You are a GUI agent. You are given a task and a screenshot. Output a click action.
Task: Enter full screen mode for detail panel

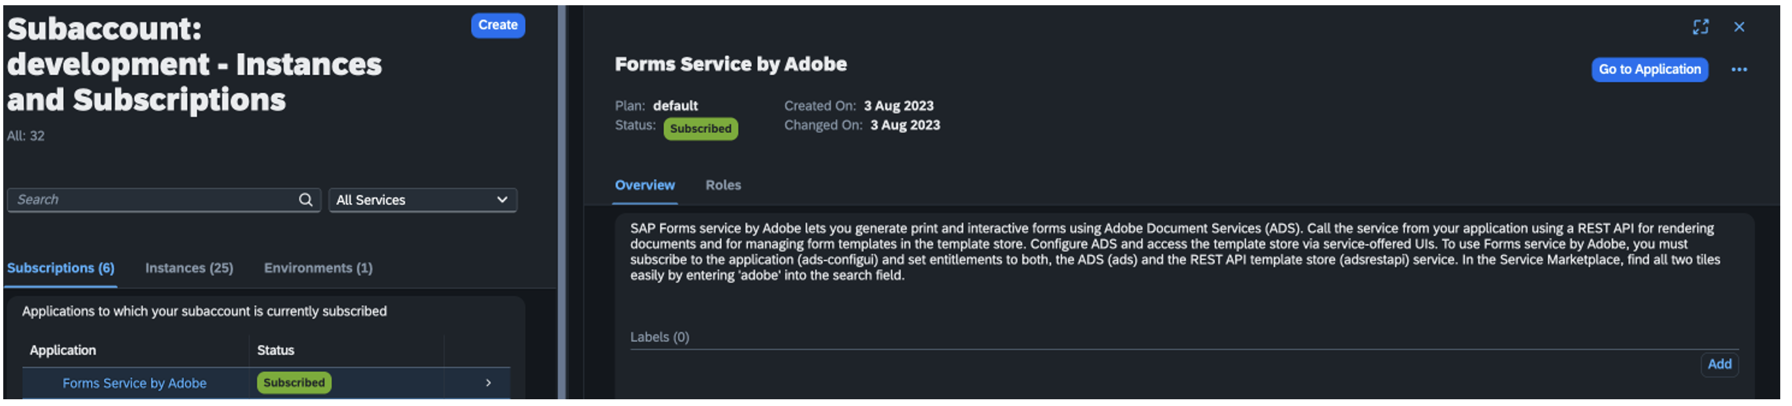pos(1701,27)
